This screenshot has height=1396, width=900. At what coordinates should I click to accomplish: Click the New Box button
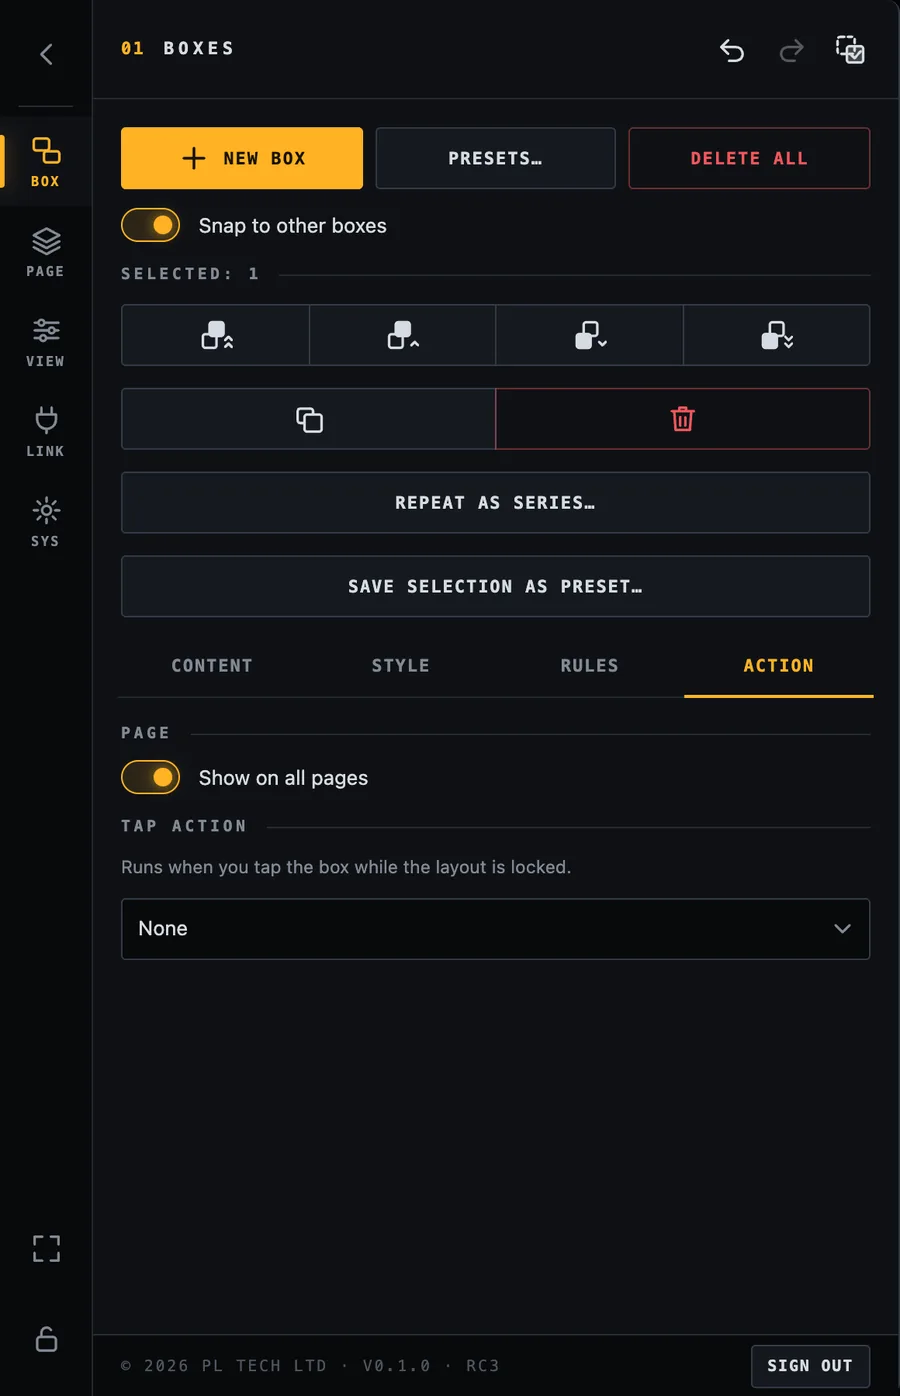point(242,158)
